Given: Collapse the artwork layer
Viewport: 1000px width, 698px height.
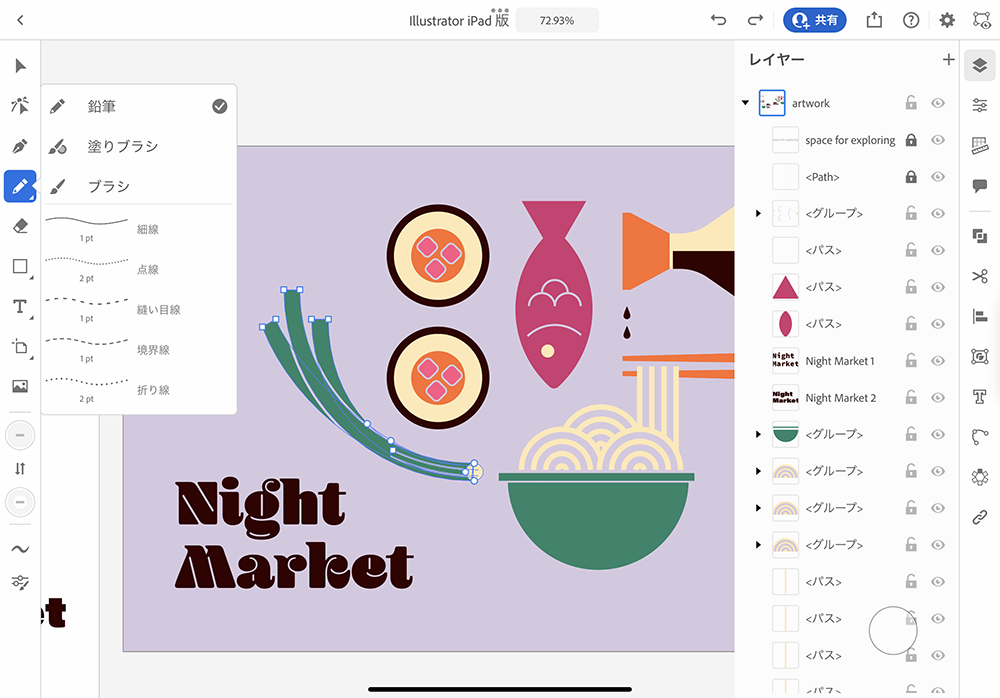Looking at the screenshot, I should [745, 103].
